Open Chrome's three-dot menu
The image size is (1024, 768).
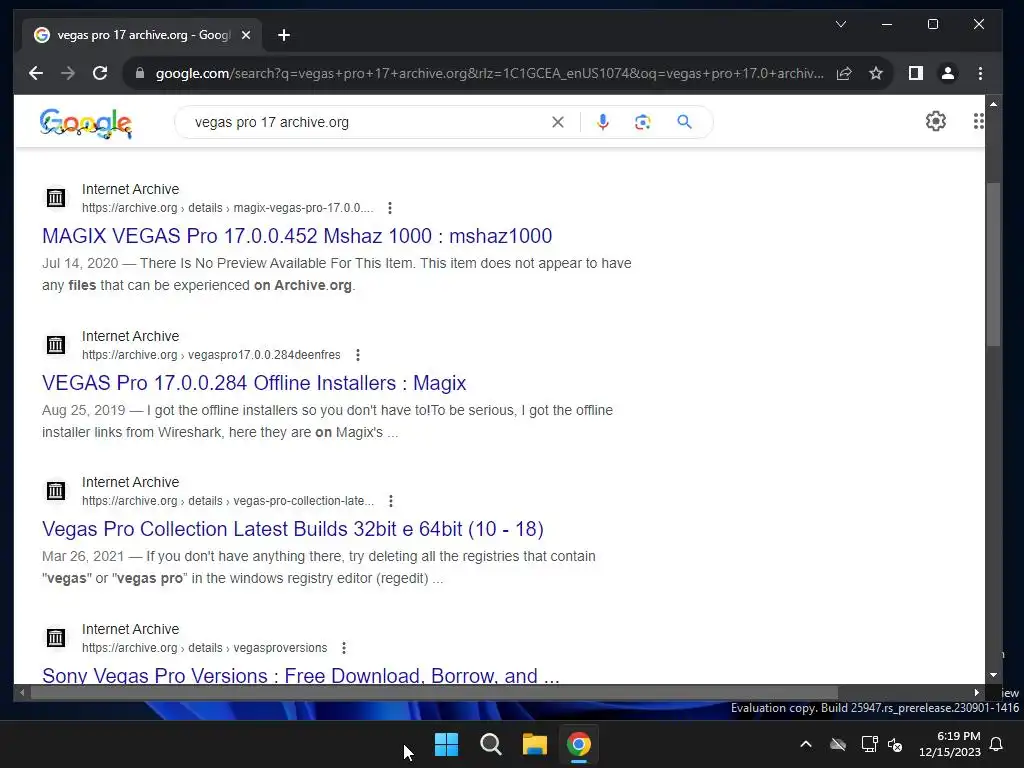click(x=980, y=73)
